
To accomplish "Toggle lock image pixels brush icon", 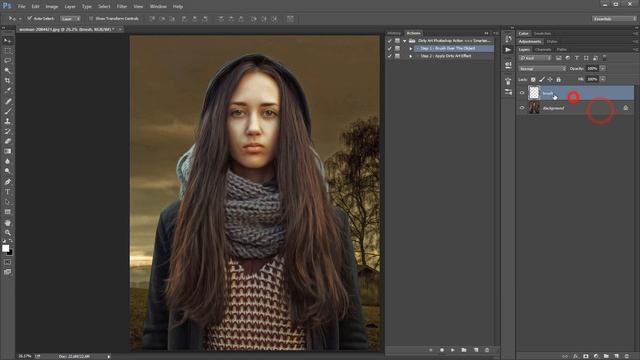I will 542,79.
